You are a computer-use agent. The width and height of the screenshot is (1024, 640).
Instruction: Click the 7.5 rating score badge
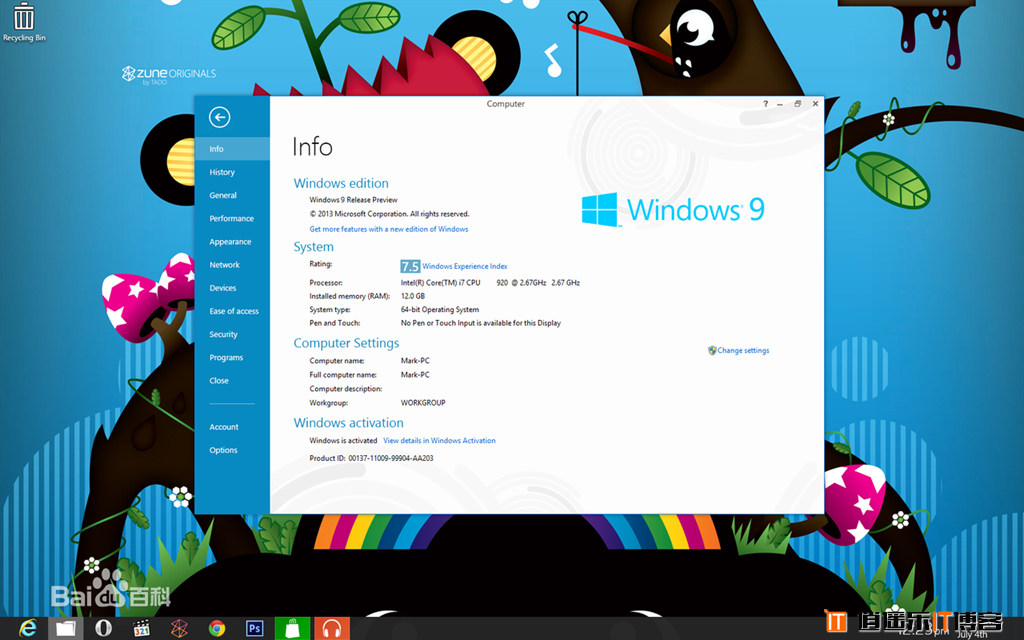pos(409,266)
